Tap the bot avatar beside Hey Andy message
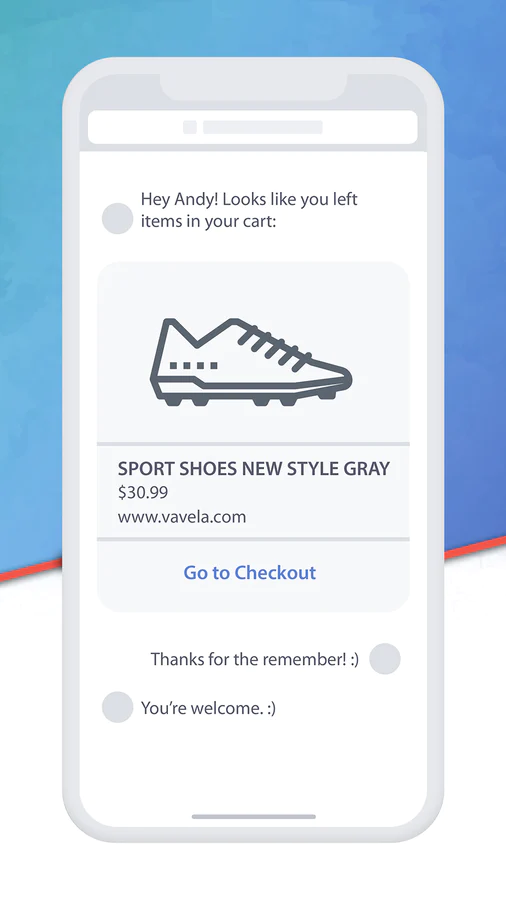506x900 pixels. [118, 219]
